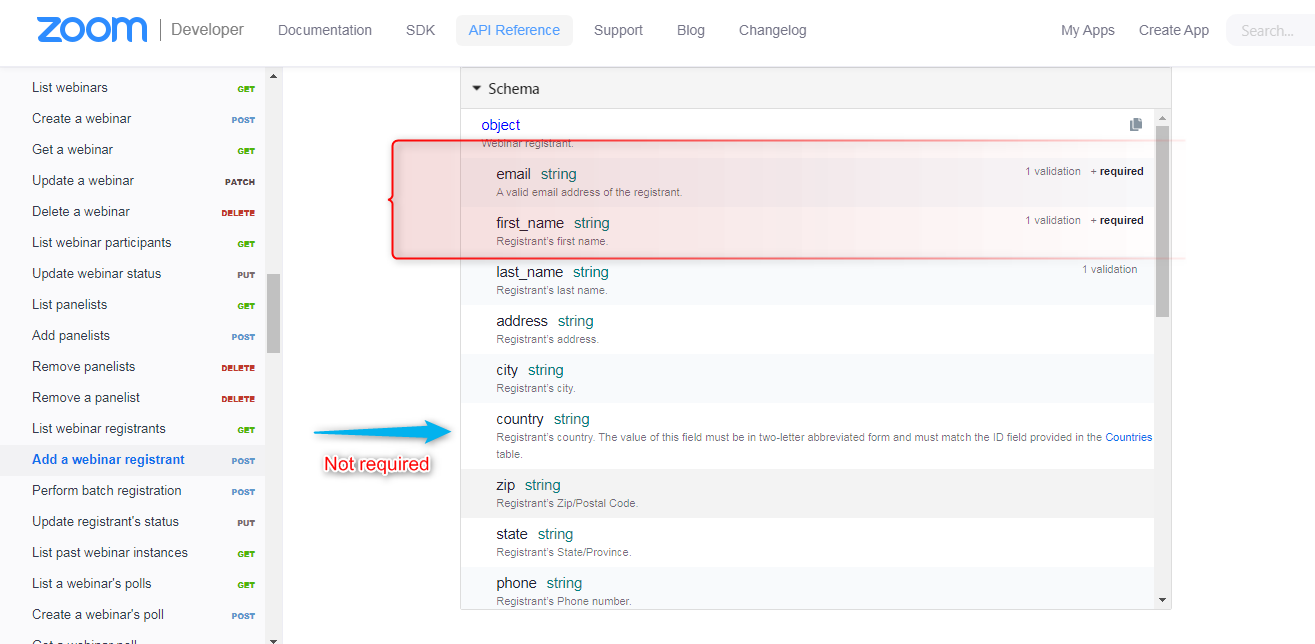Expand email's 1 validation
1315x644 pixels.
coord(1053,172)
